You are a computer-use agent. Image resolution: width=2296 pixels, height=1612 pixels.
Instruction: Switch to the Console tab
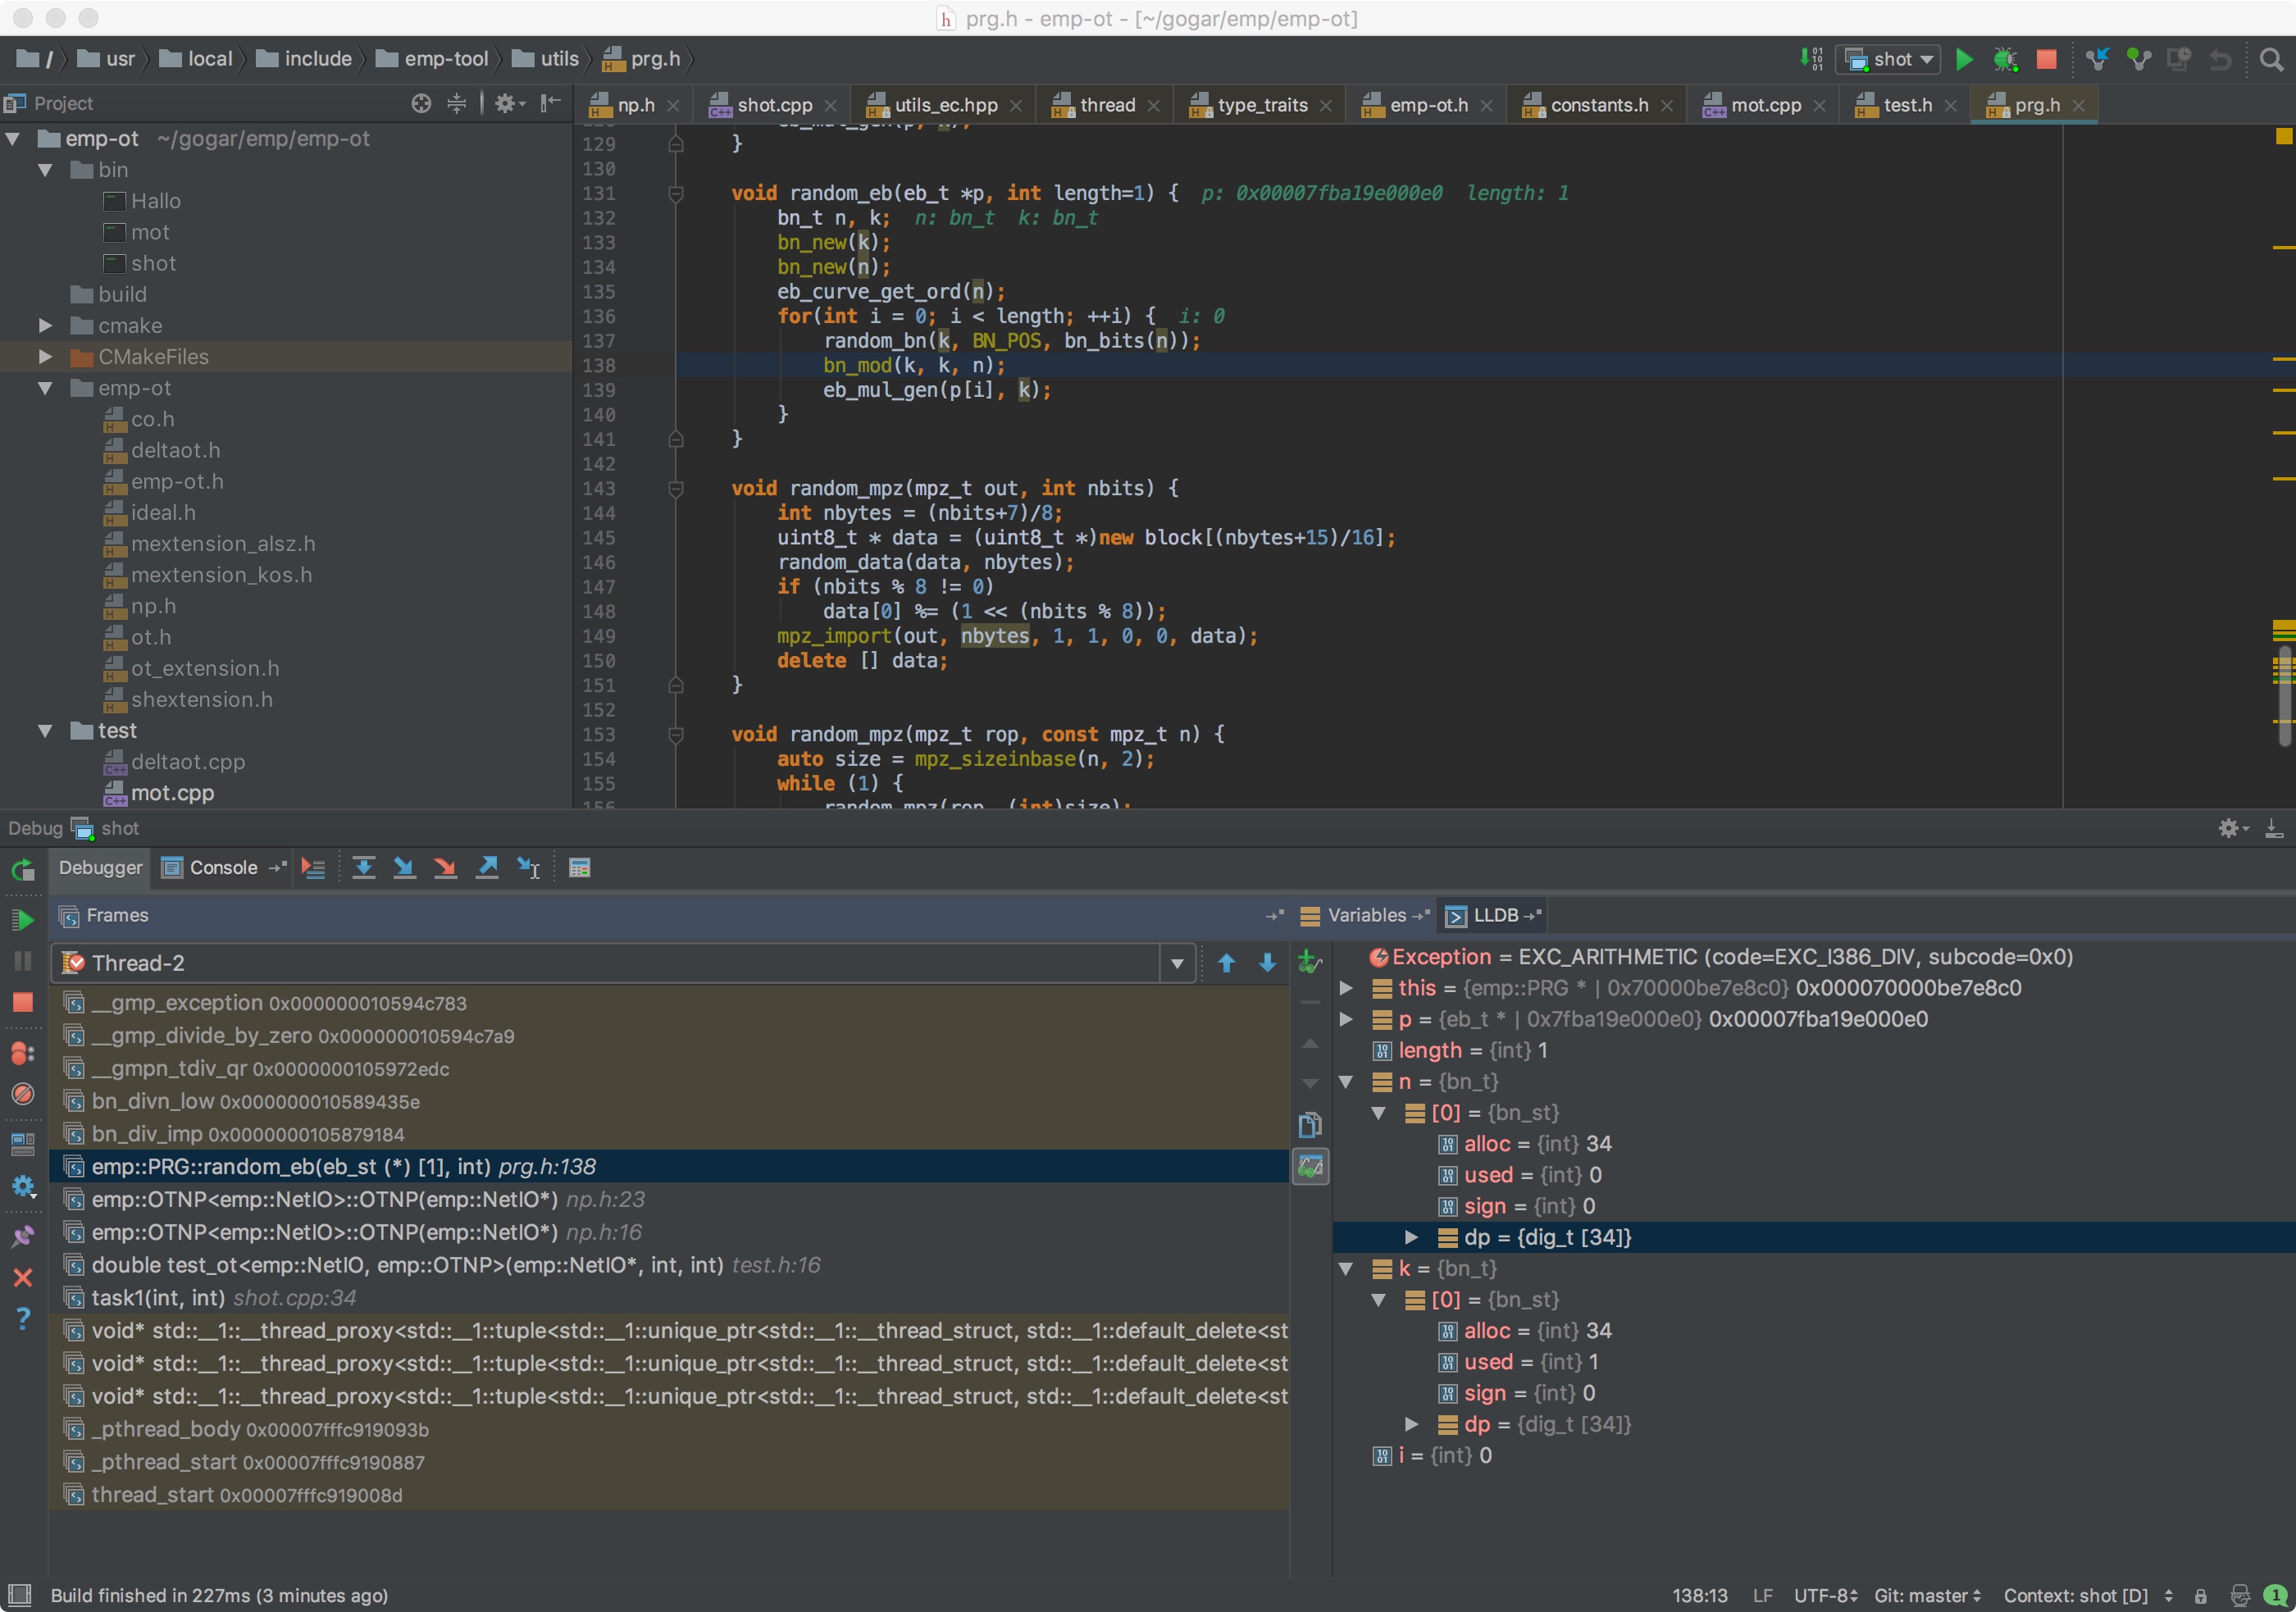222,868
